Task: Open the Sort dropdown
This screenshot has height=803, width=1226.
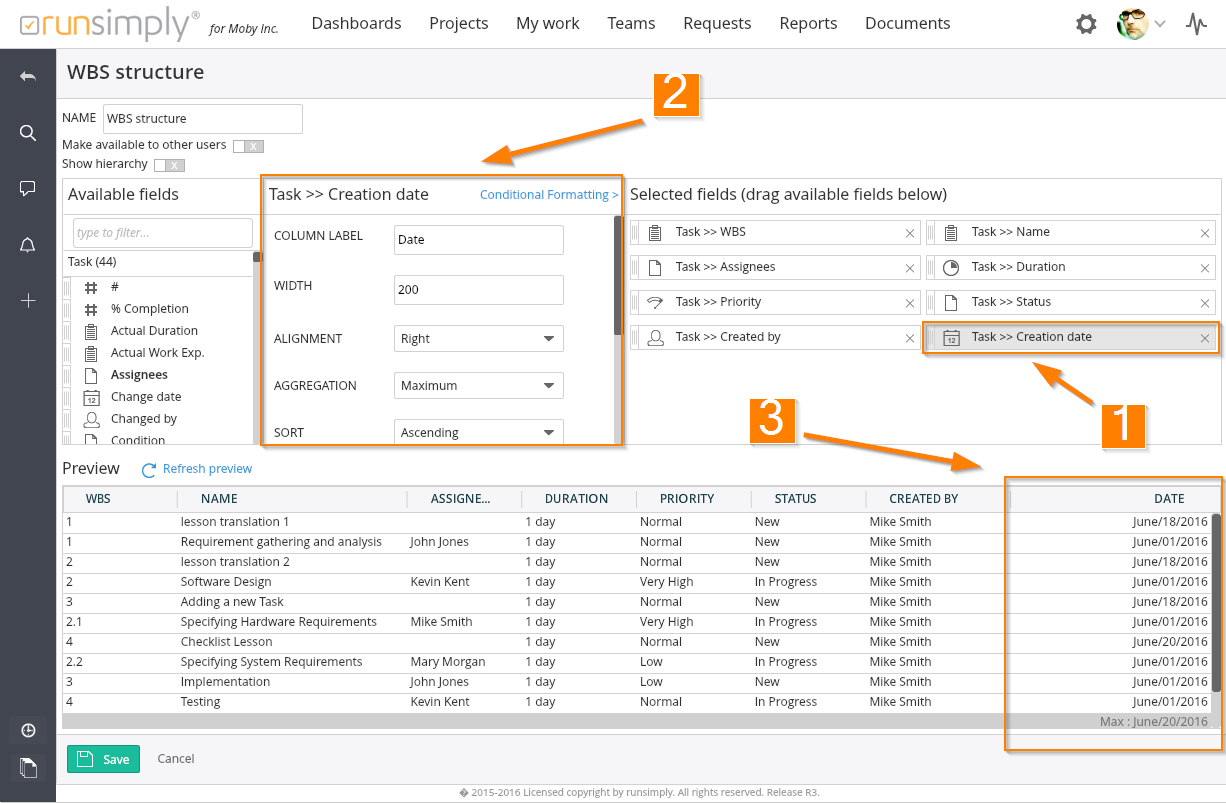Action: point(479,432)
